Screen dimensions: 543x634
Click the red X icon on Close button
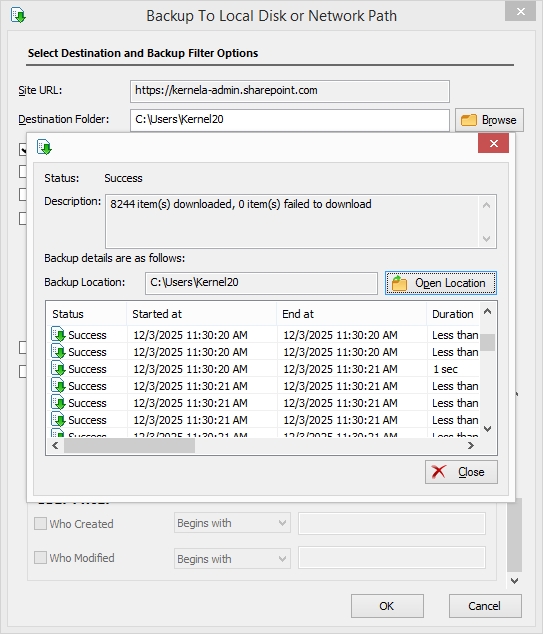pos(439,472)
